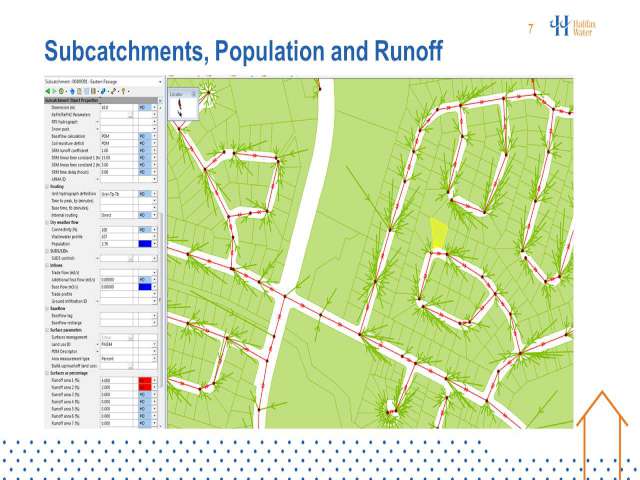Click the red flag swatch beside Runoff area 2

click(x=145, y=387)
